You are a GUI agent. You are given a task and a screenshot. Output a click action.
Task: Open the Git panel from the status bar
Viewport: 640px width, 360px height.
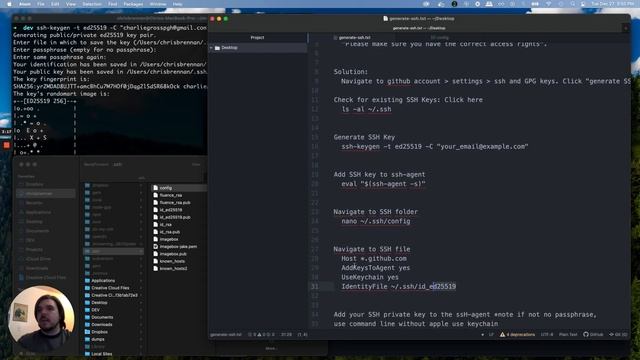pos(618,334)
